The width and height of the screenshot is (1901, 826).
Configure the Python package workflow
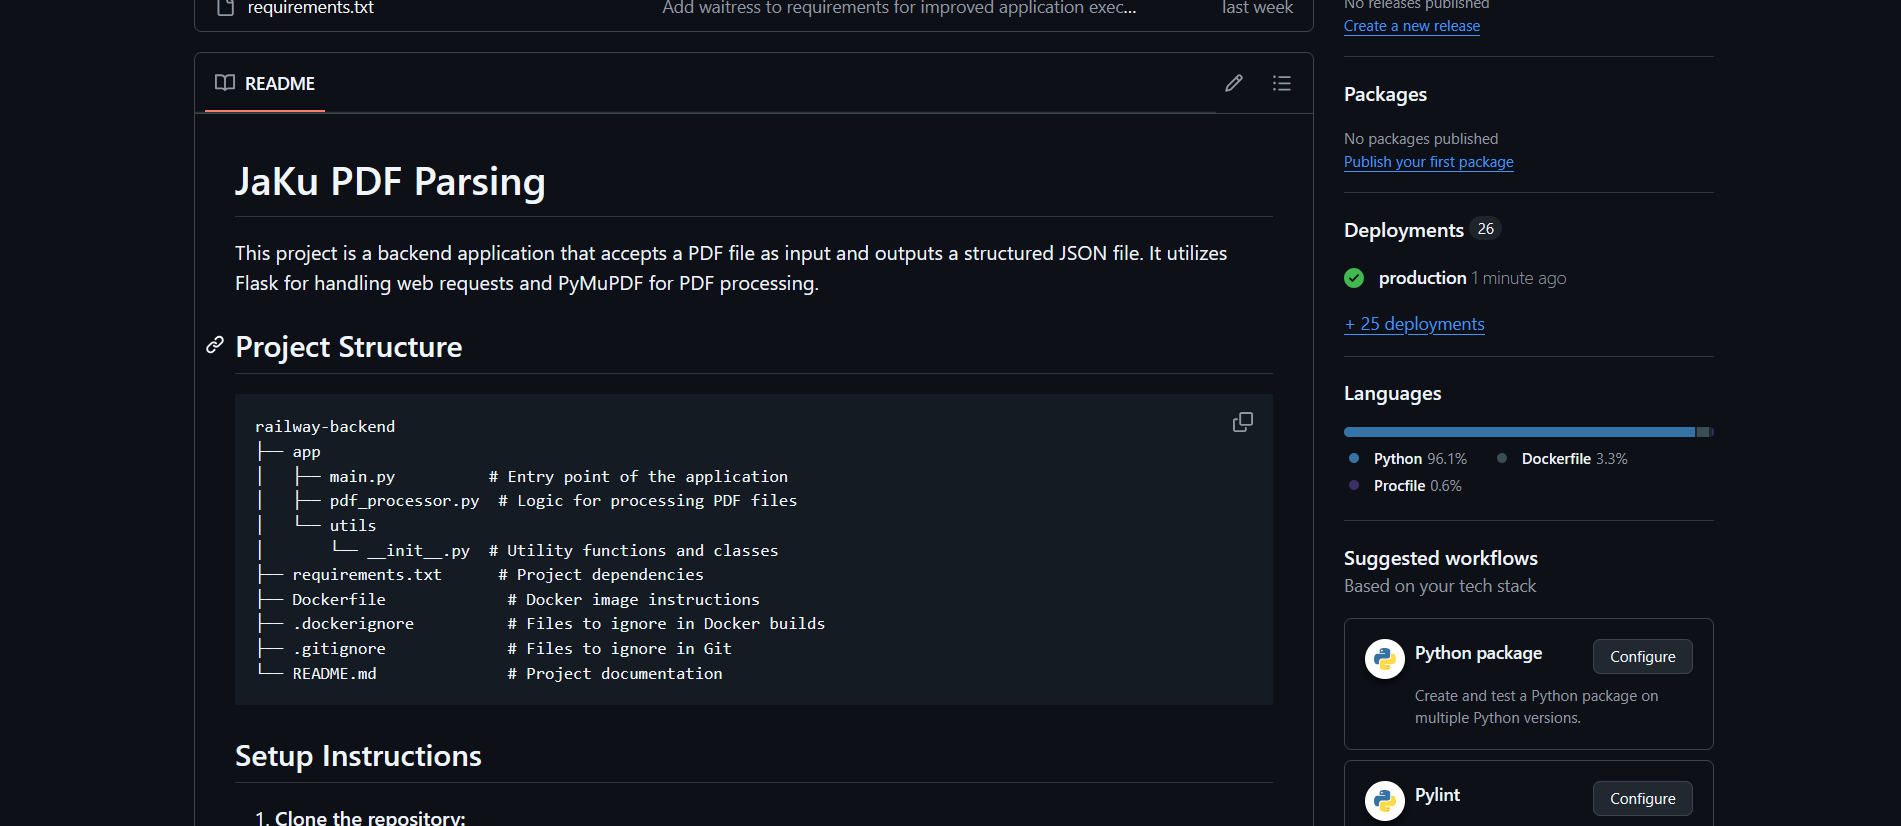(1642, 657)
